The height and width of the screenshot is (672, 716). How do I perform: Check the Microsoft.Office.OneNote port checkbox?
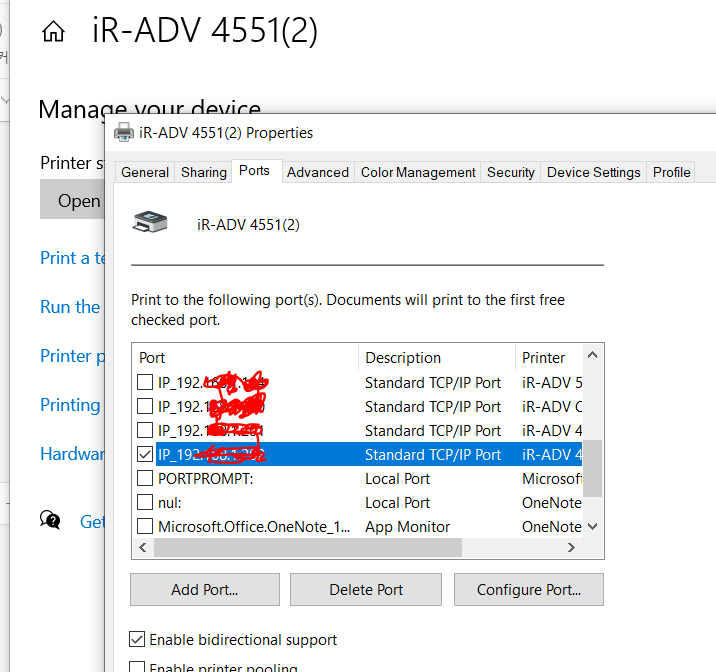coord(145,526)
